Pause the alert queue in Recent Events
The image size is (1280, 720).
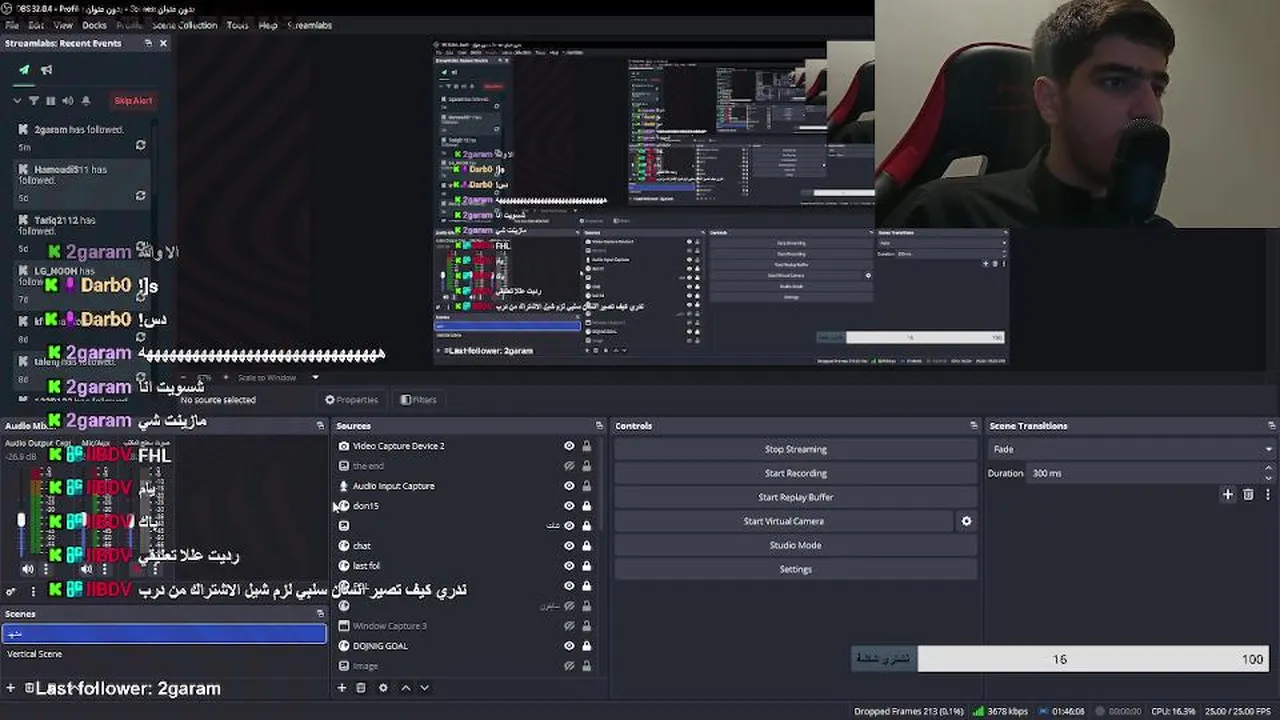50,100
